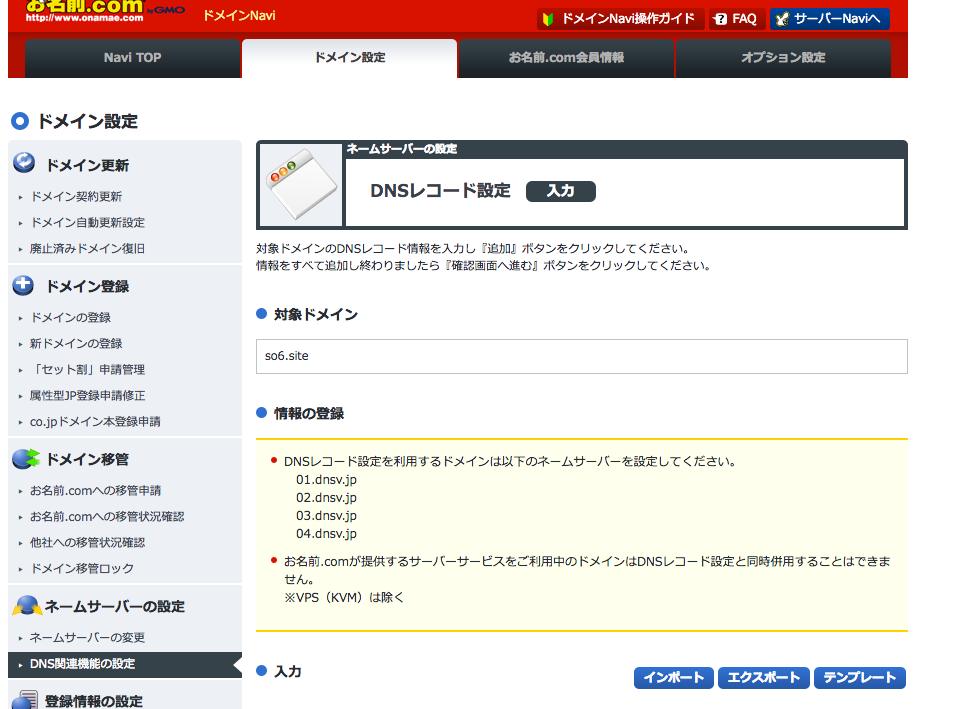This screenshot has width=978, height=709.
Task: Click the インポート button
Action: pyautogui.click(x=674, y=678)
